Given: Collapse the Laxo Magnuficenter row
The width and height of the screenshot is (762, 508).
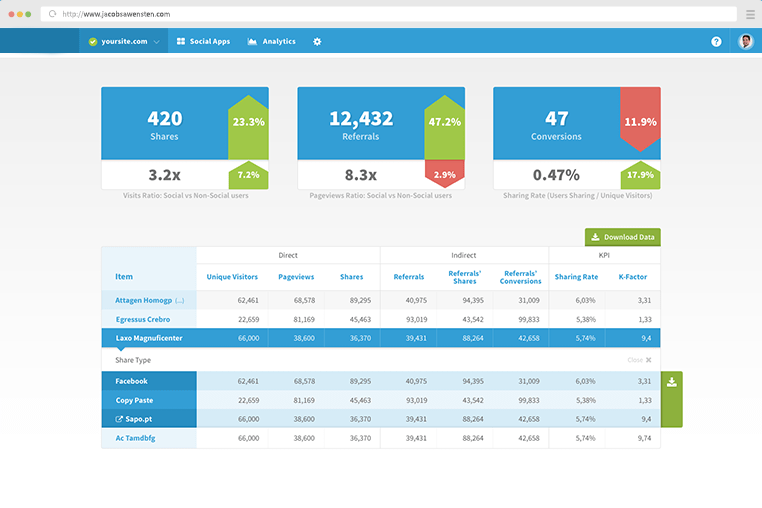Looking at the screenshot, I should (x=148, y=339).
